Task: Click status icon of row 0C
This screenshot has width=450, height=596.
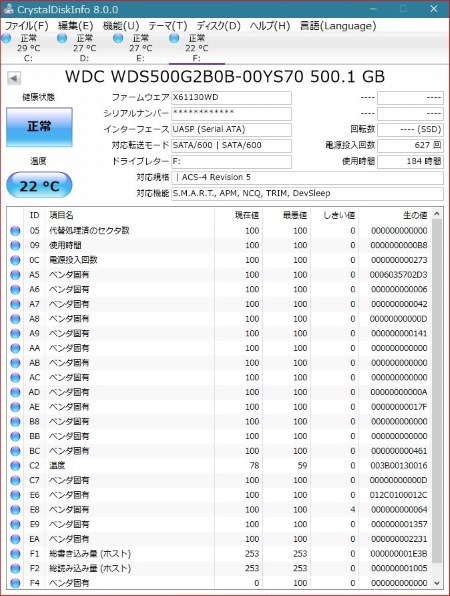Action: pyautogui.click(x=15, y=260)
